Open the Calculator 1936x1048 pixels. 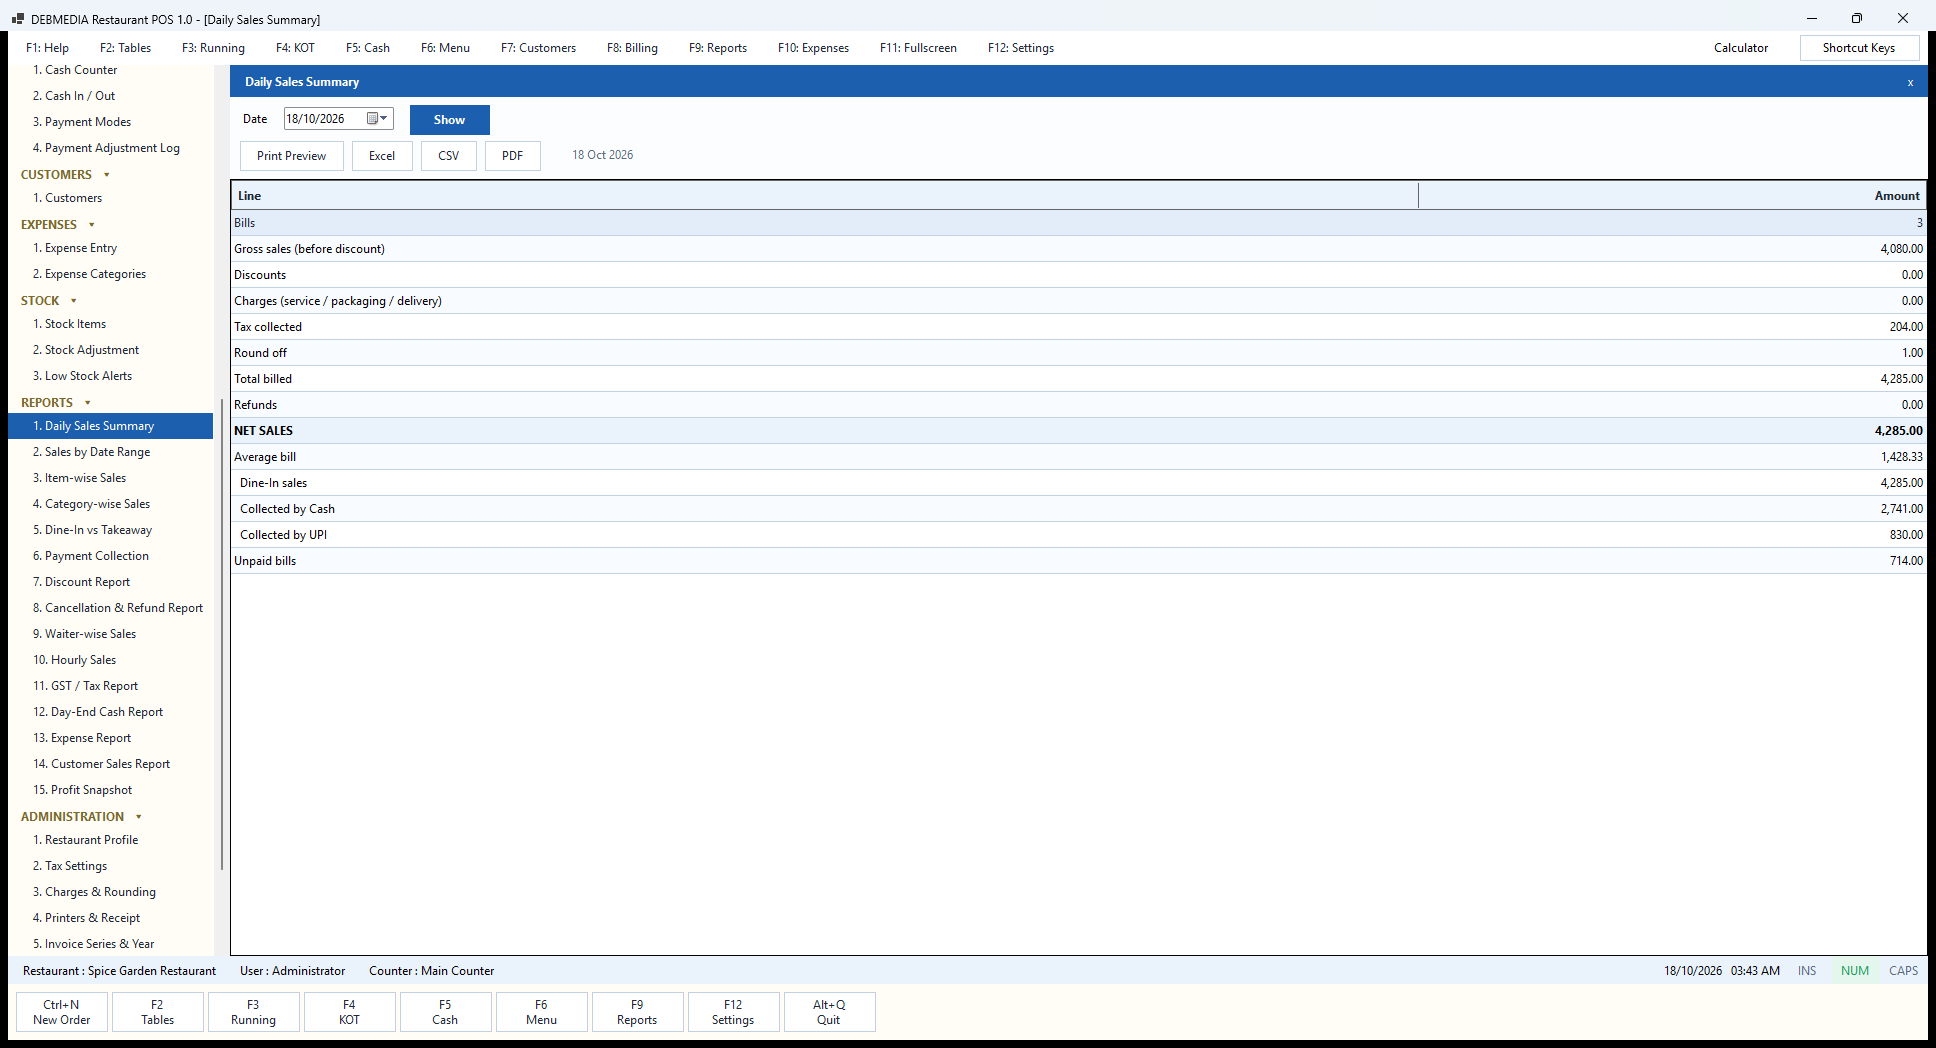(x=1740, y=48)
